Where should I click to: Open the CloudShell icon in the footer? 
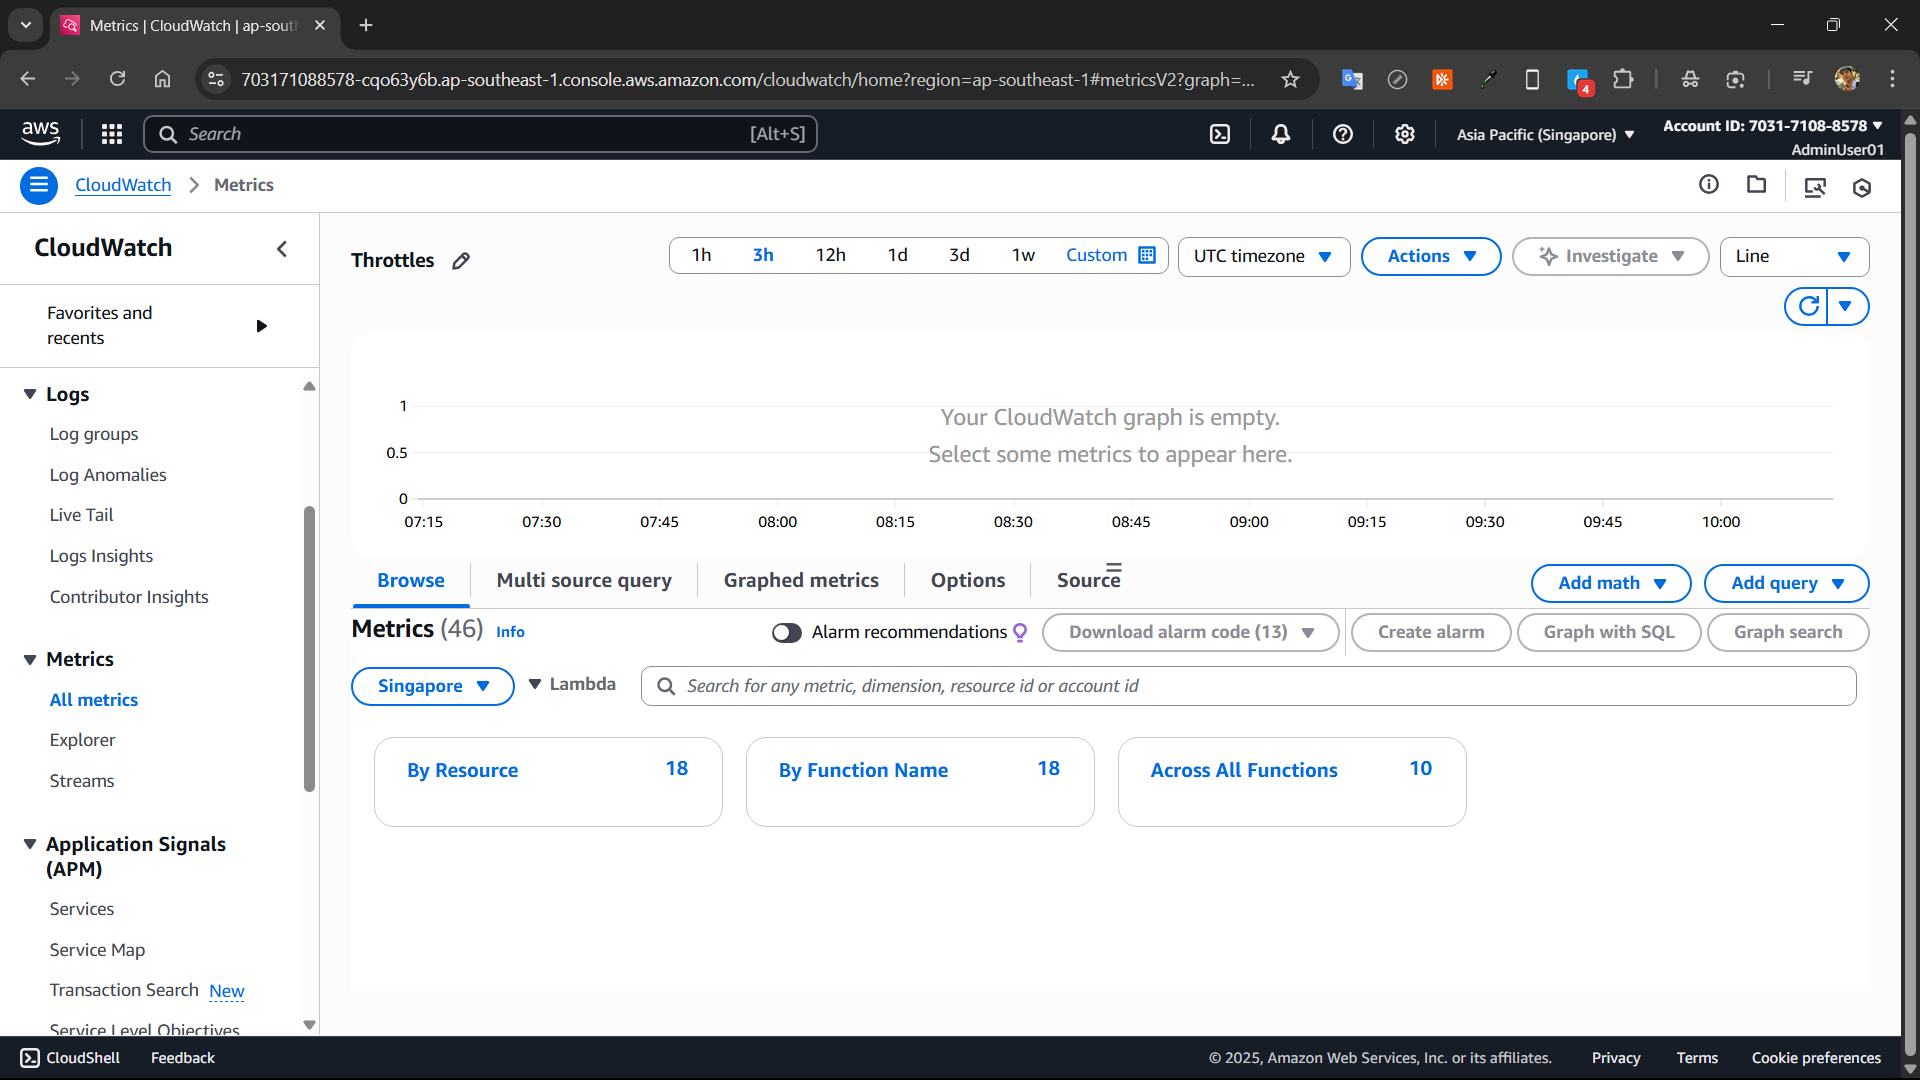click(30, 1058)
